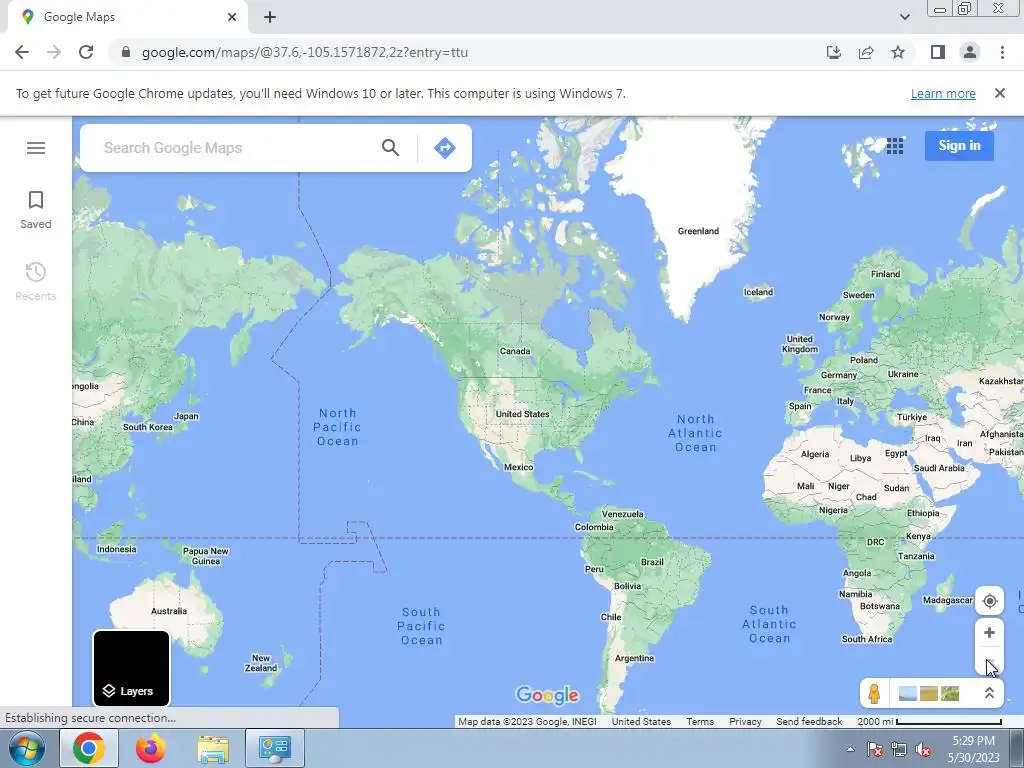Expand the imagery strip chevron
Viewport: 1024px width, 768px height.
pos(989,693)
